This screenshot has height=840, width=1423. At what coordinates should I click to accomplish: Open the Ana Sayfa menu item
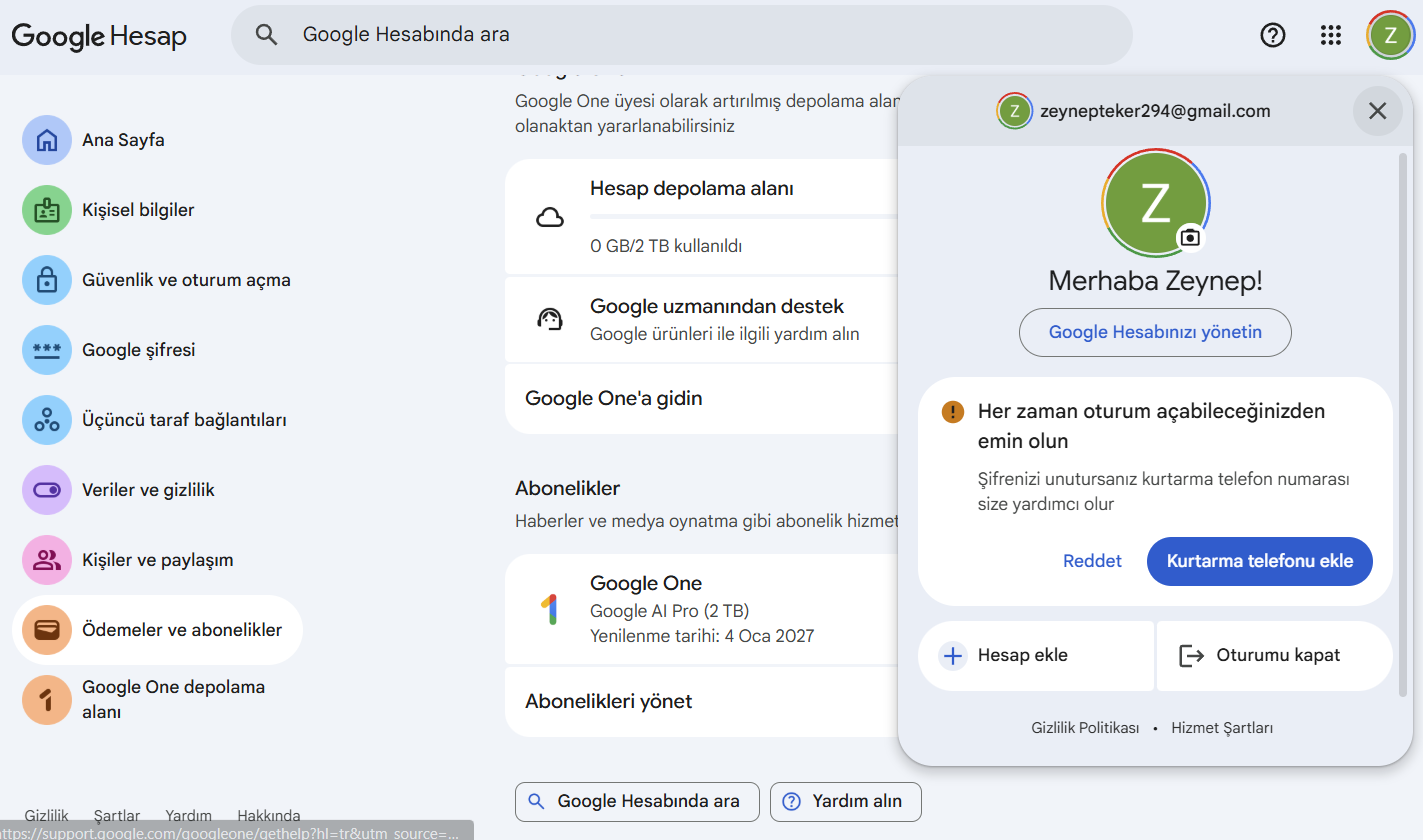(x=157, y=140)
